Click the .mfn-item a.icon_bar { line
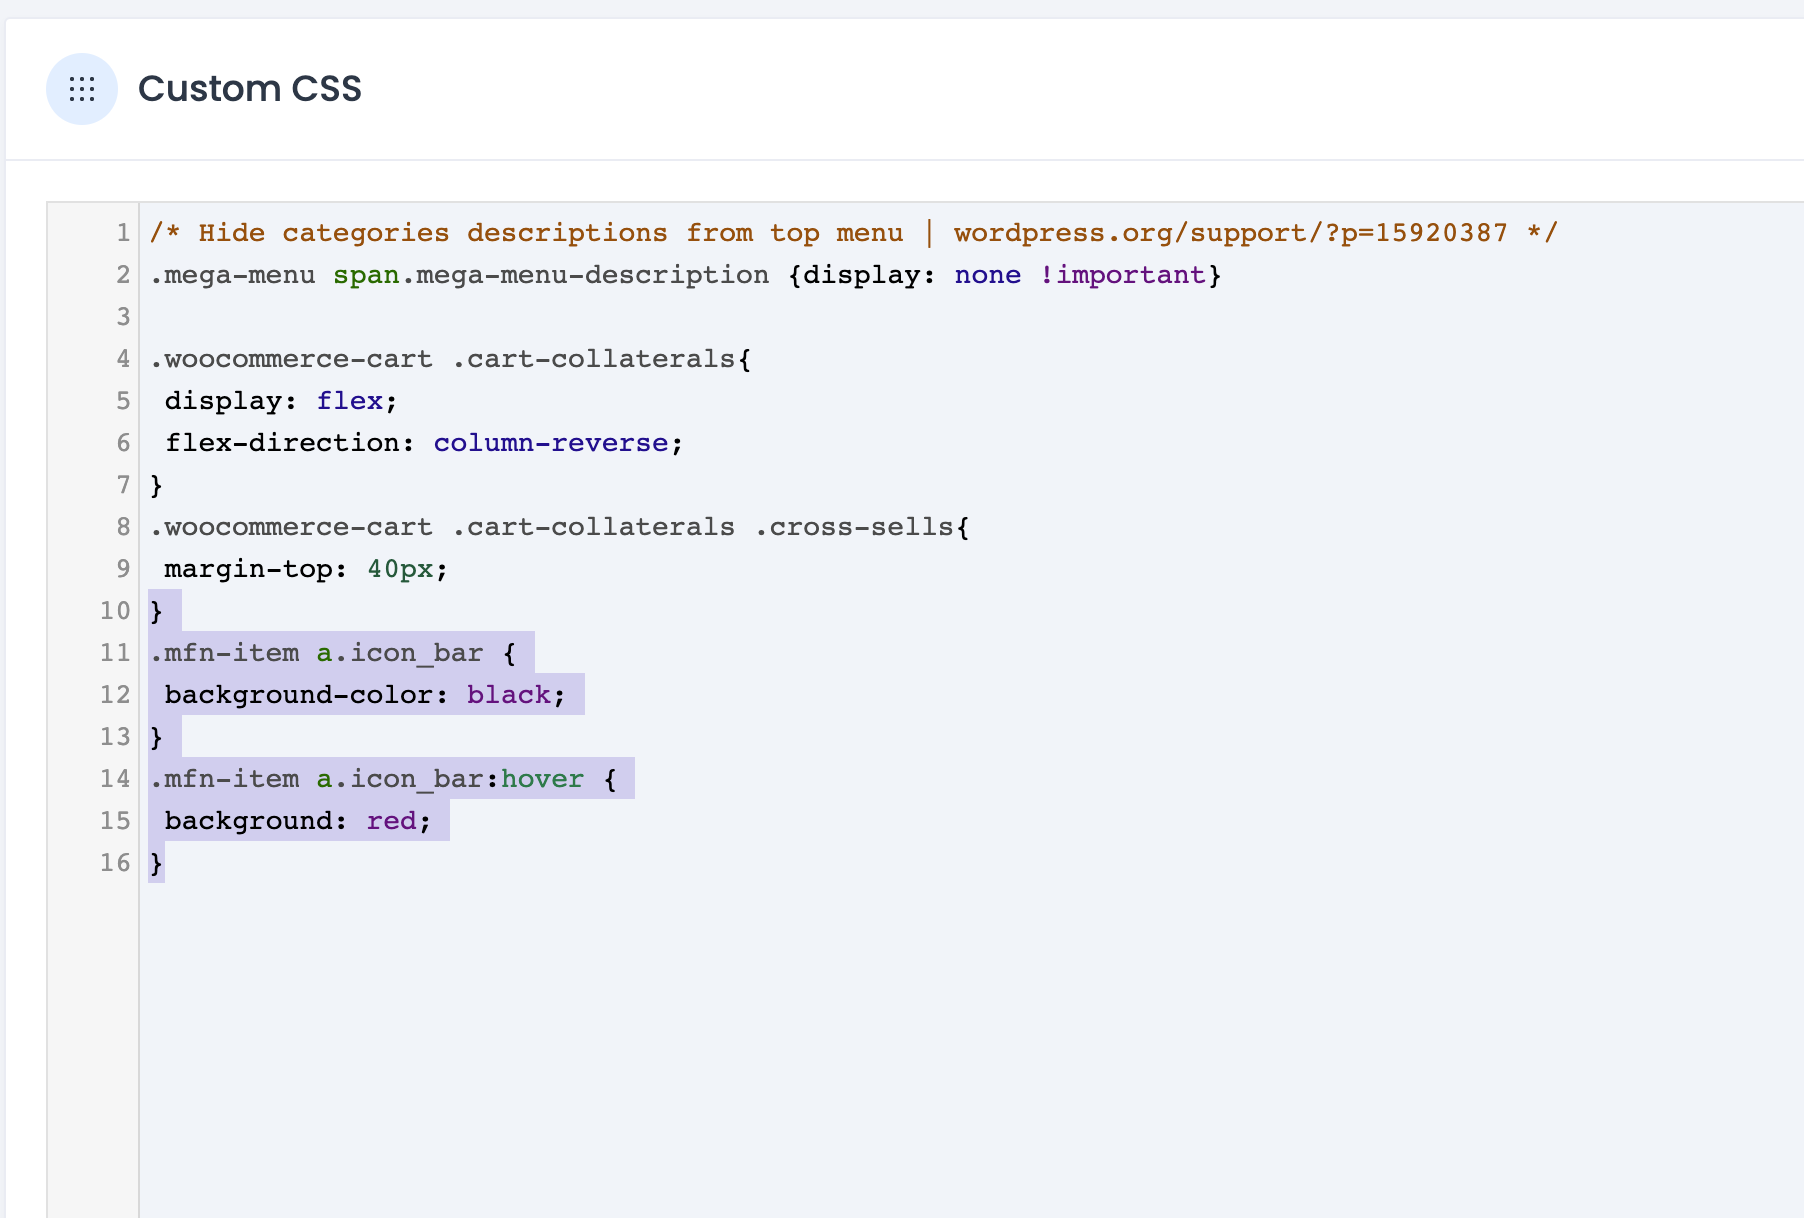 tap(333, 653)
